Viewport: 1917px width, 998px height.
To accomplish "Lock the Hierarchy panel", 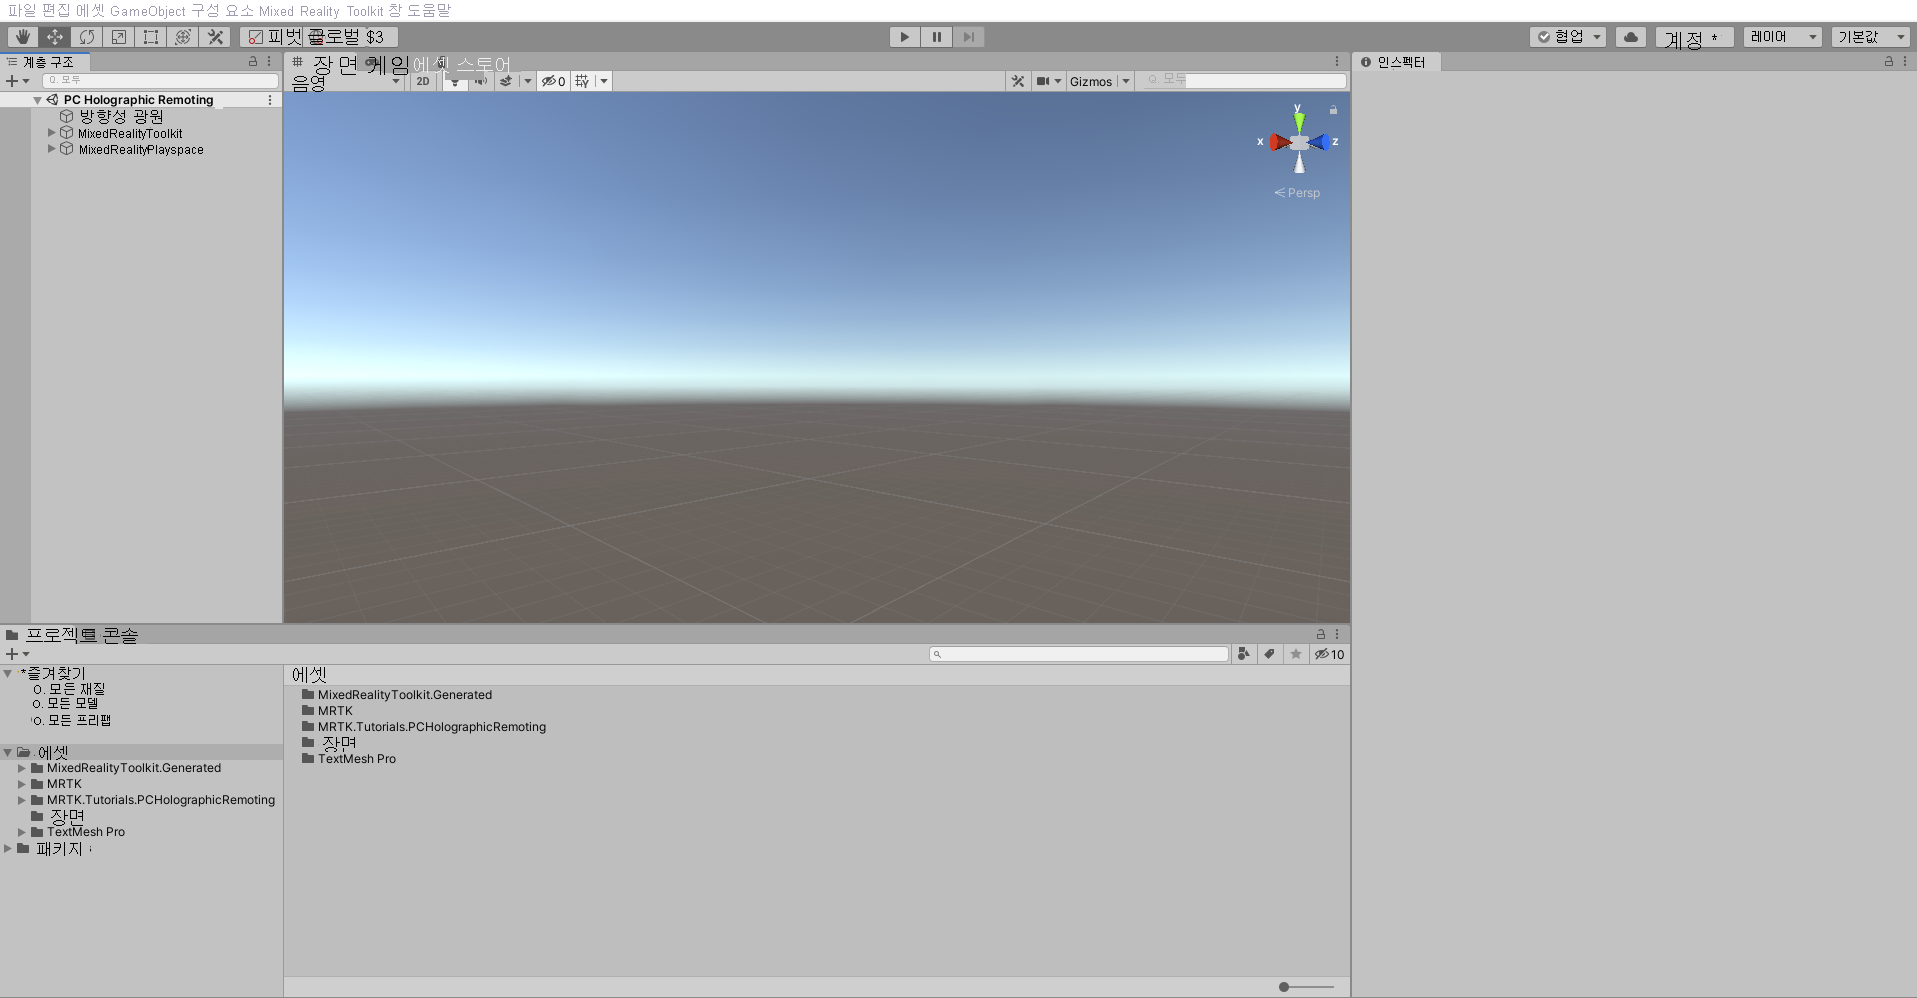I will click(253, 62).
